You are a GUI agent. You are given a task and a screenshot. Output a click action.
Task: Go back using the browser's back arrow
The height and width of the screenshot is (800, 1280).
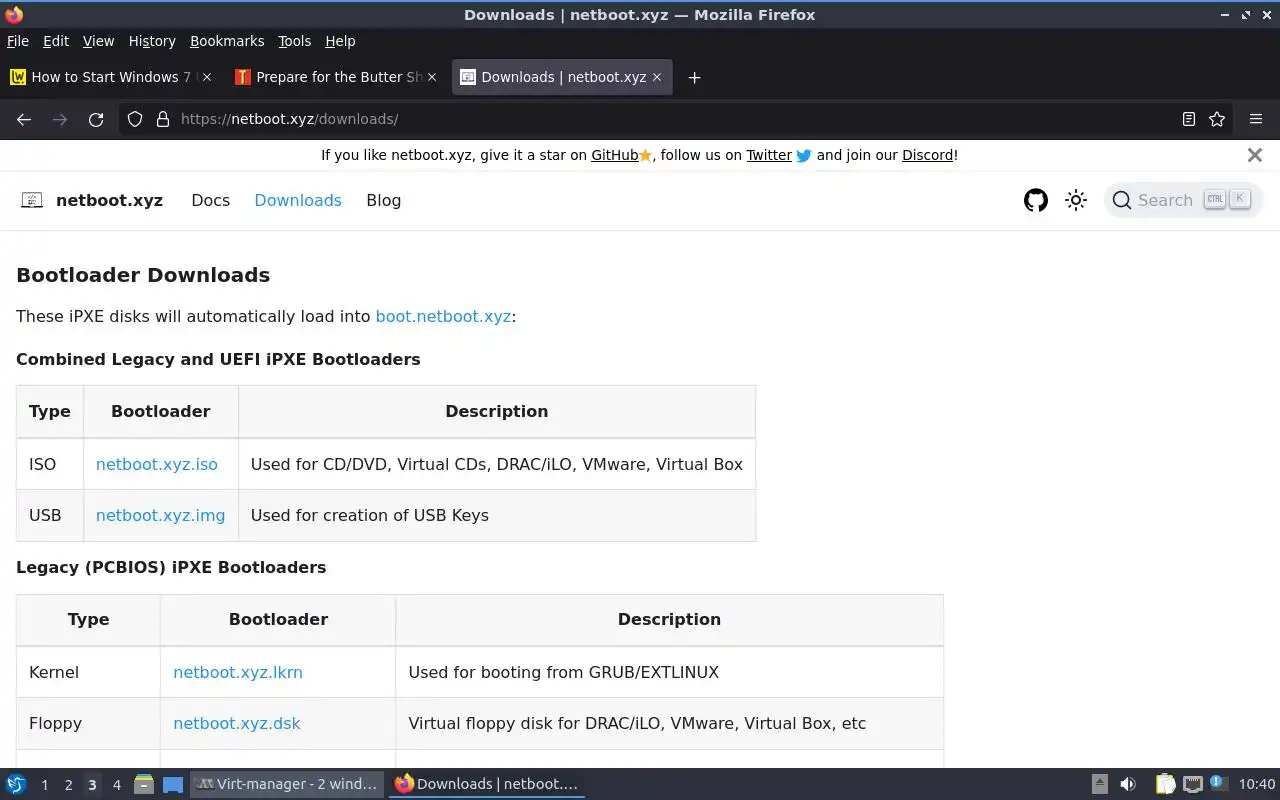(x=24, y=119)
